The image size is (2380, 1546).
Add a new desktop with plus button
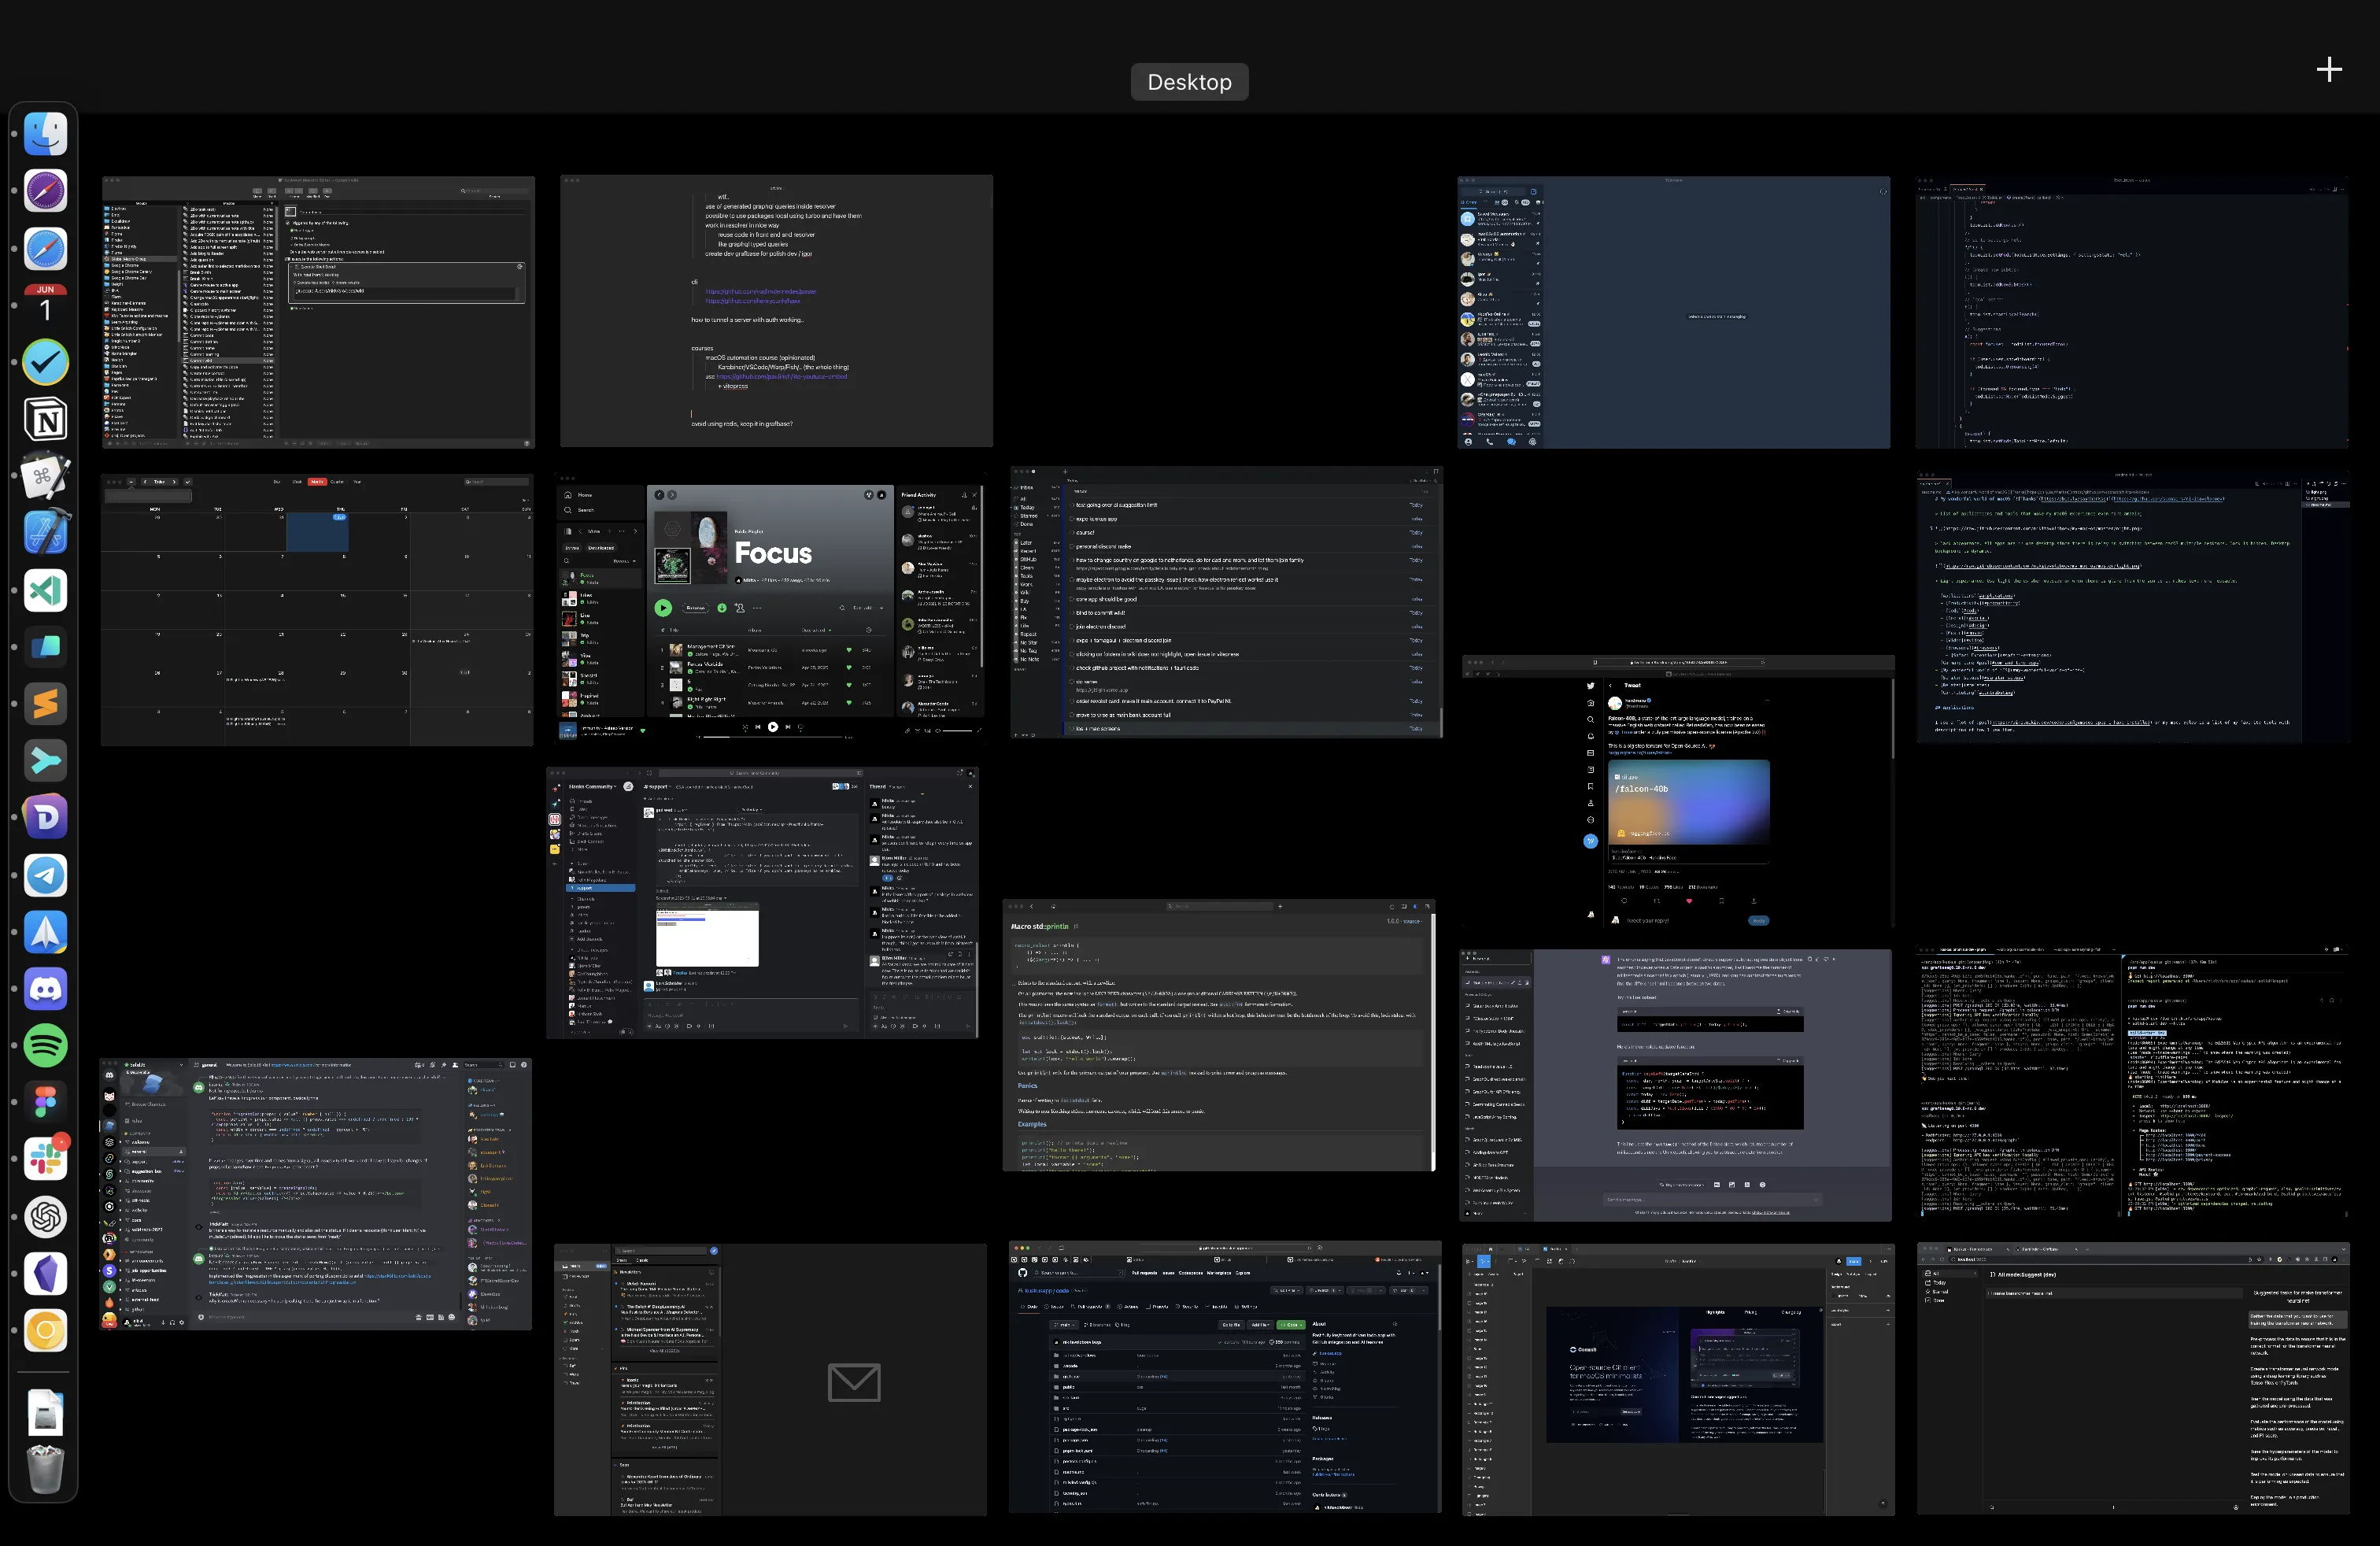[x=2328, y=69]
